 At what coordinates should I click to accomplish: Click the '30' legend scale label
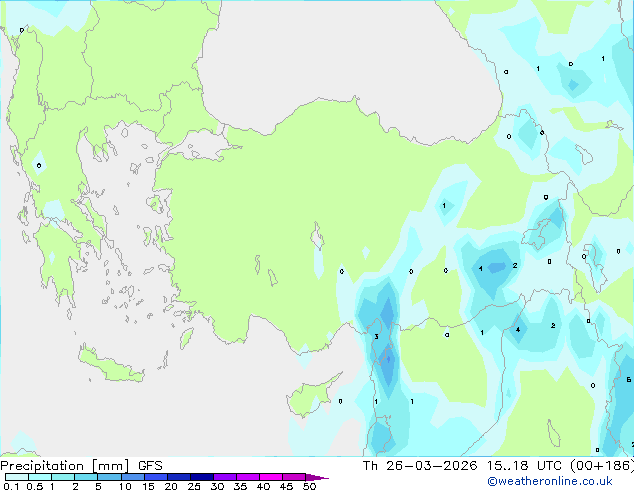pos(218,486)
